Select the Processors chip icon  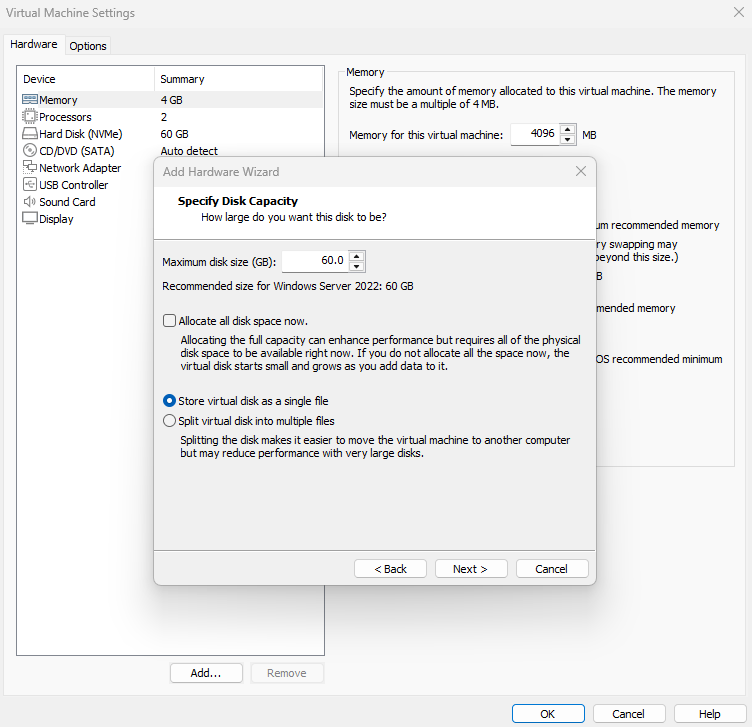coord(29,117)
